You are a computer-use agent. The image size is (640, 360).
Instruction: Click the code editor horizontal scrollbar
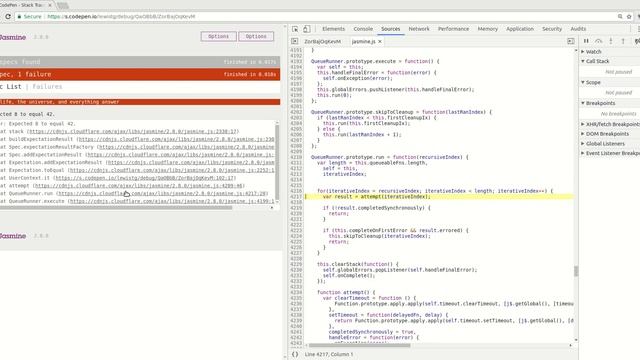point(359,345)
